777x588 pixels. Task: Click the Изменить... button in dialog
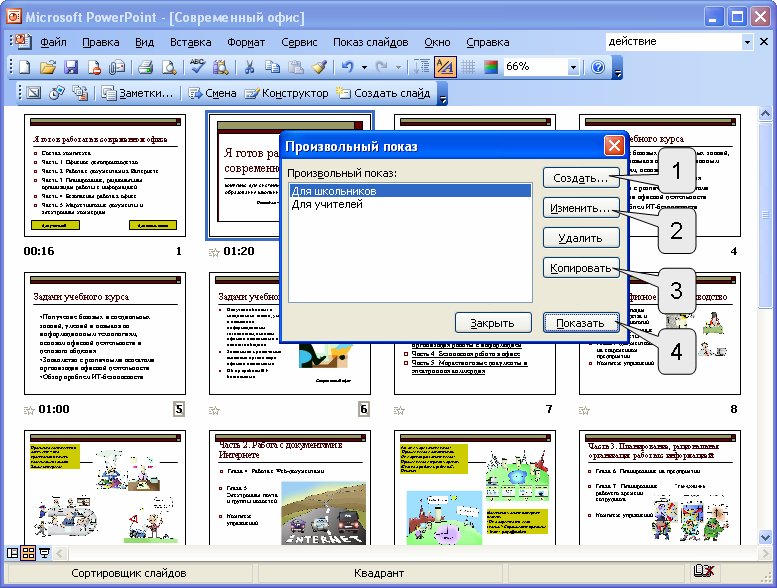(x=581, y=208)
